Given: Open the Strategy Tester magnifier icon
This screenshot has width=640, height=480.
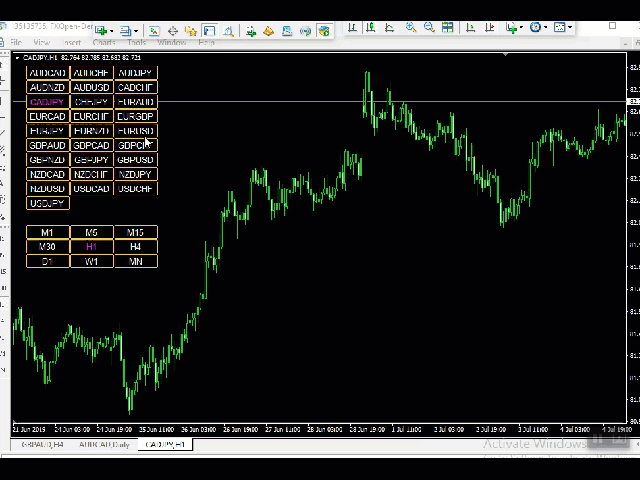Looking at the screenshot, I should coord(228,31).
